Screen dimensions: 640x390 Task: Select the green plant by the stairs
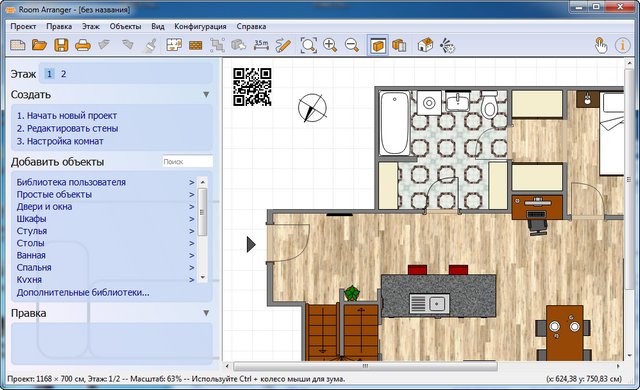coord(352,293)
